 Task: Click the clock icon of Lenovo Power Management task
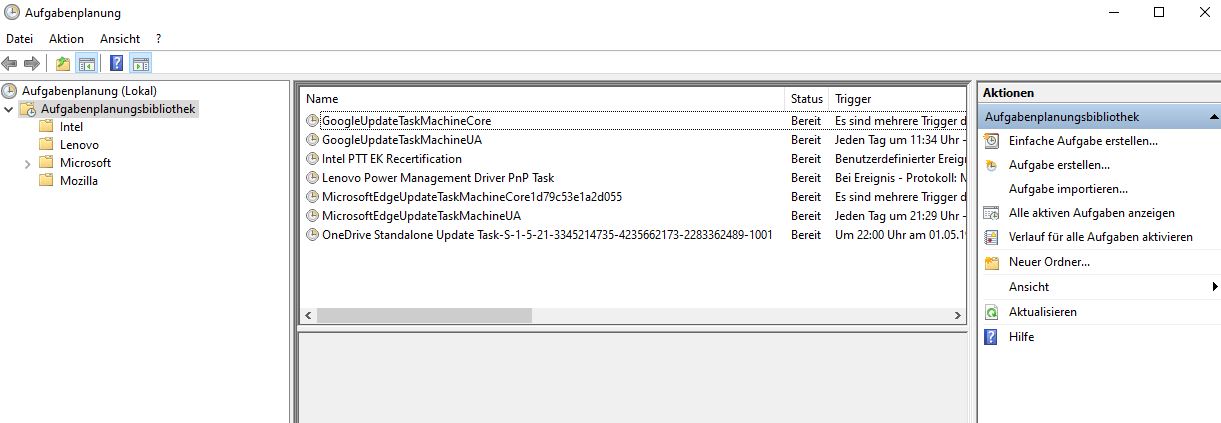click(312, 178)
